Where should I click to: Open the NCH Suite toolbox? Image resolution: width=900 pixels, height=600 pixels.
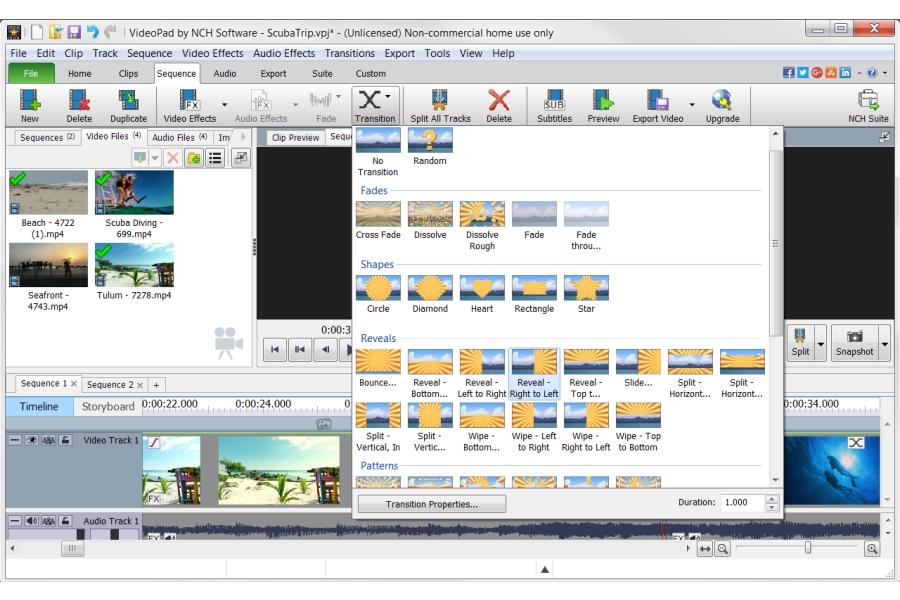[x=868, y=106]
